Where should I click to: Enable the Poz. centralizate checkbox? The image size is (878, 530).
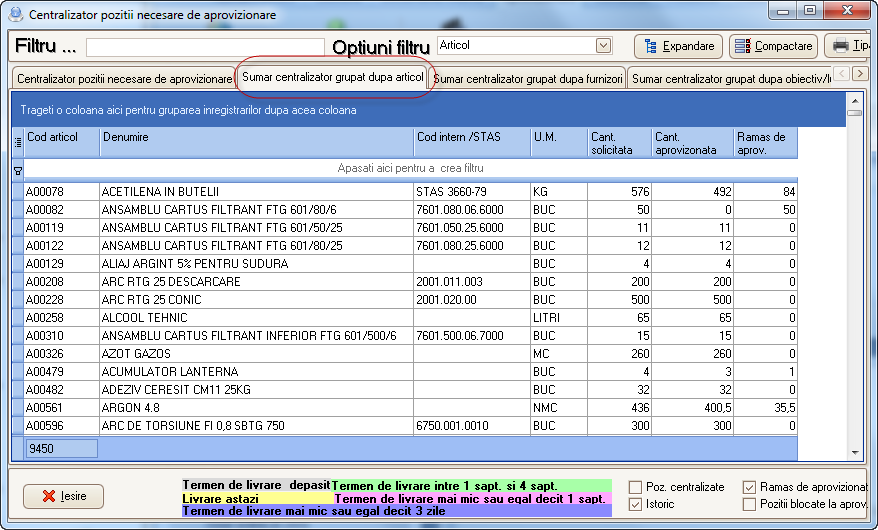click(x=635, y=487)
